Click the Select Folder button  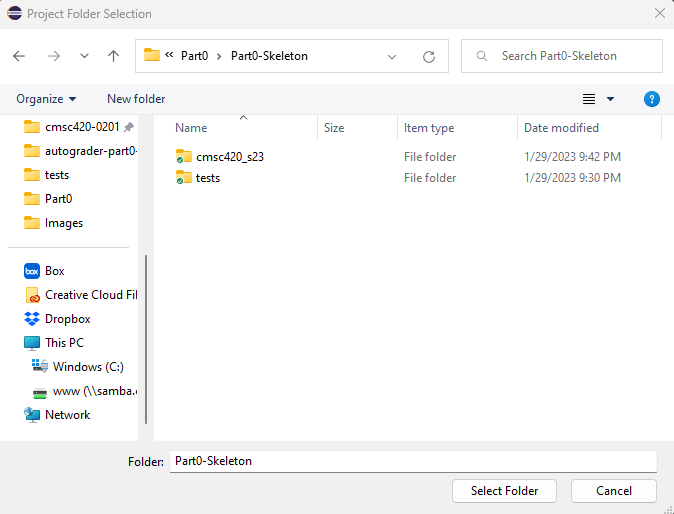(x=504, y=491)
